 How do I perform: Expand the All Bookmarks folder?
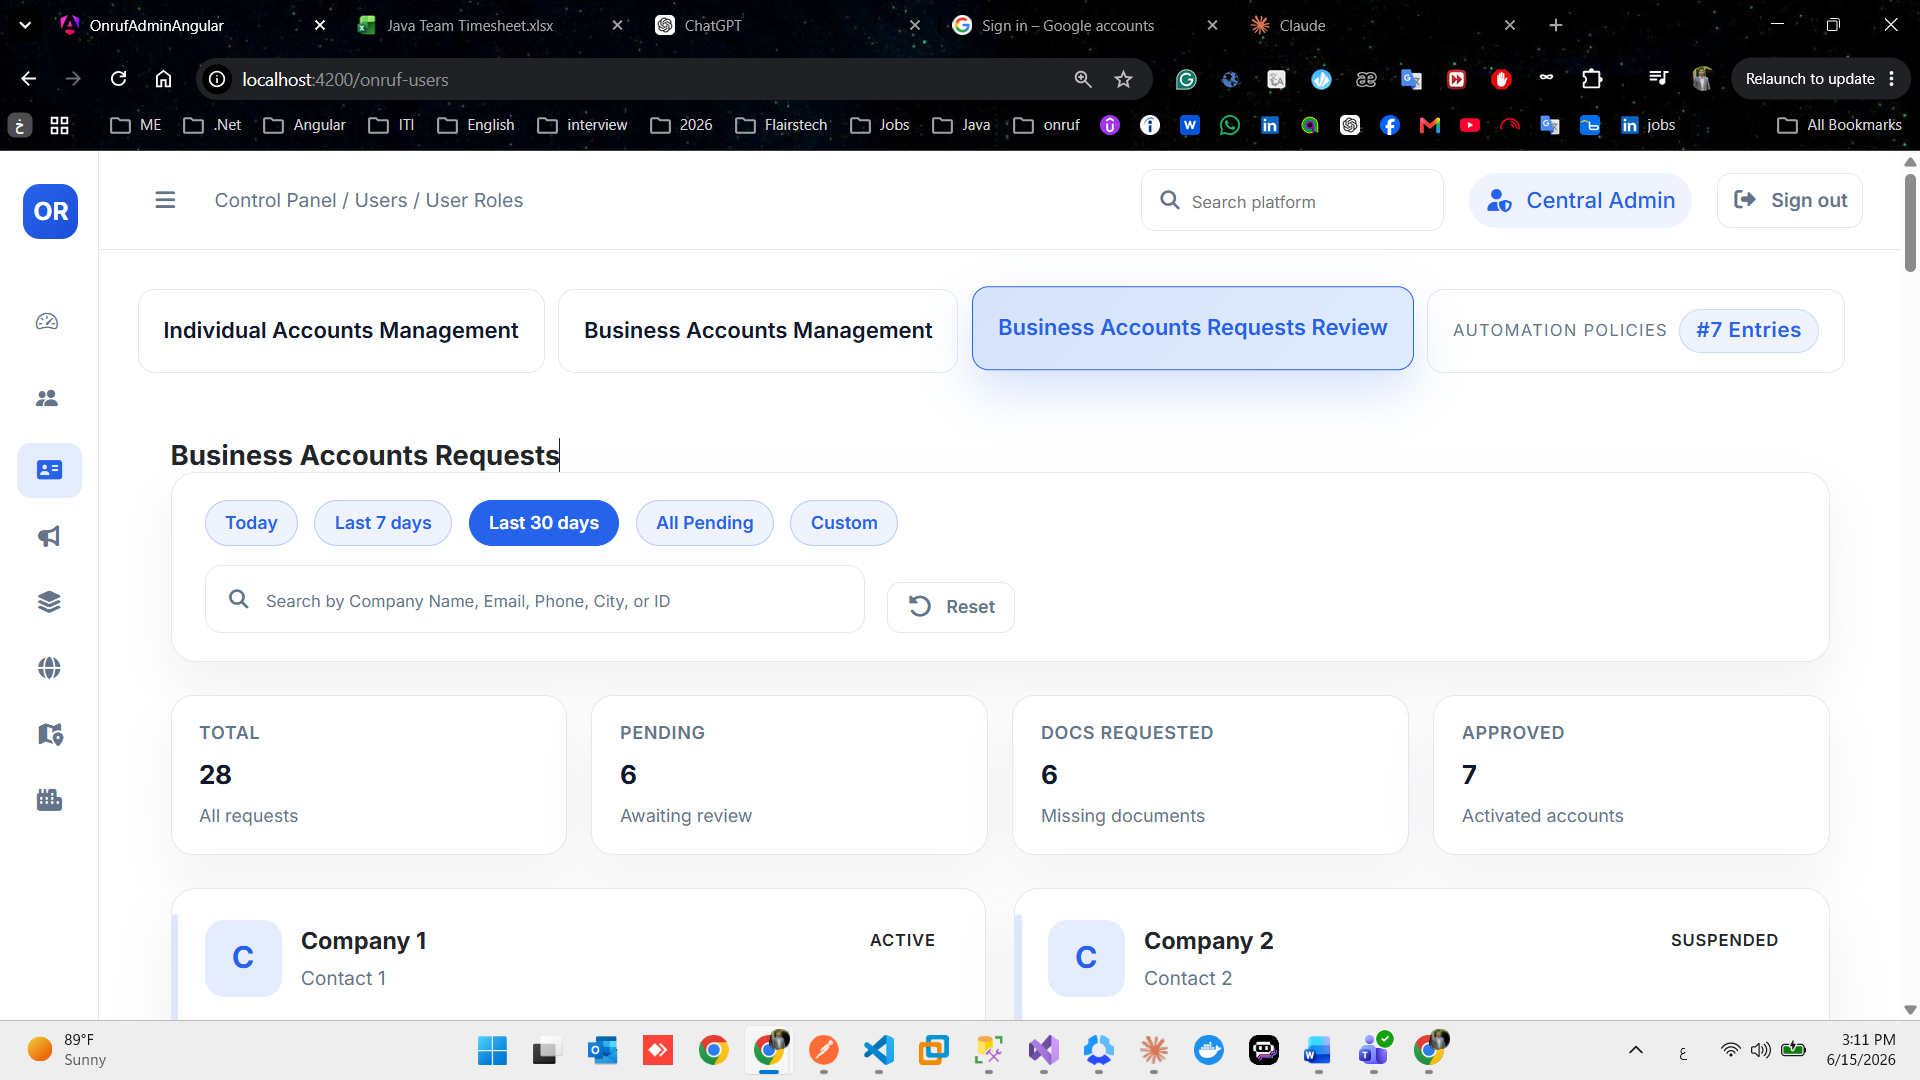tap(1840, 125)
